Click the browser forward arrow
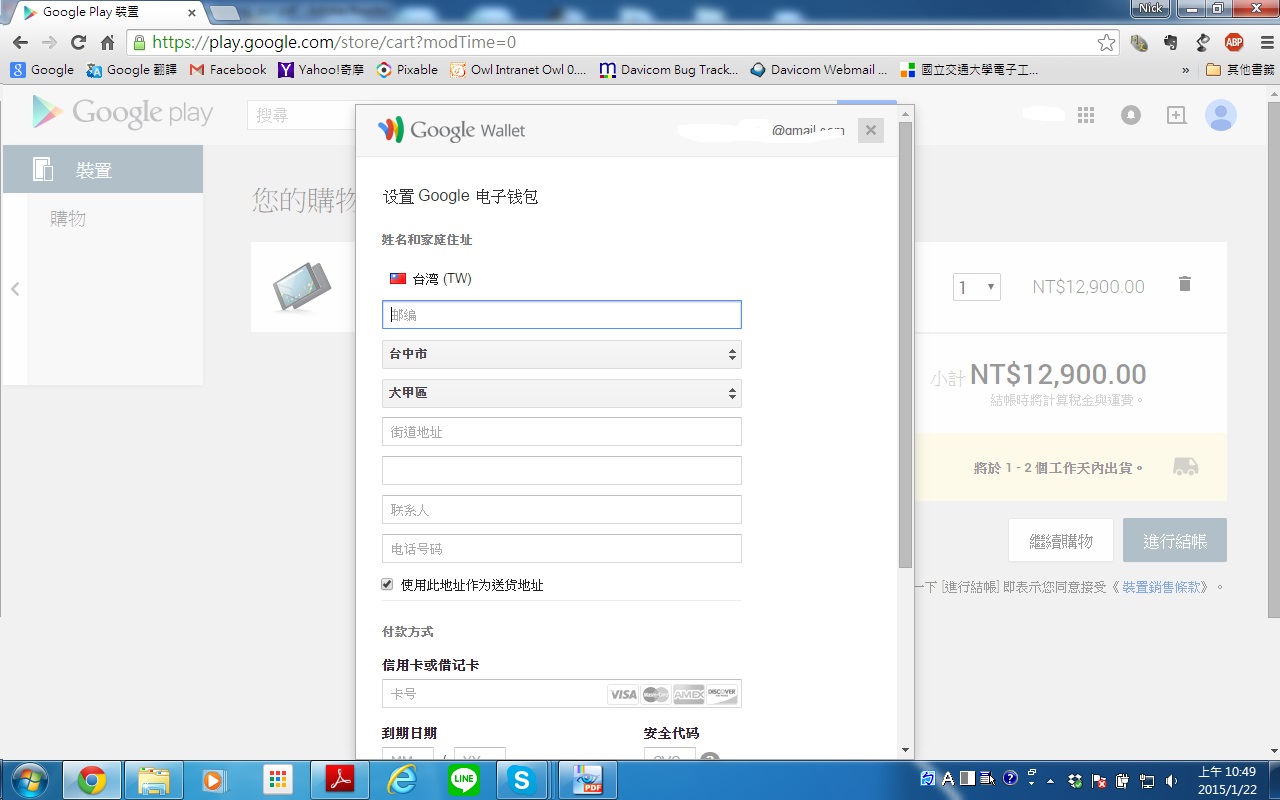 click(49, 43)
